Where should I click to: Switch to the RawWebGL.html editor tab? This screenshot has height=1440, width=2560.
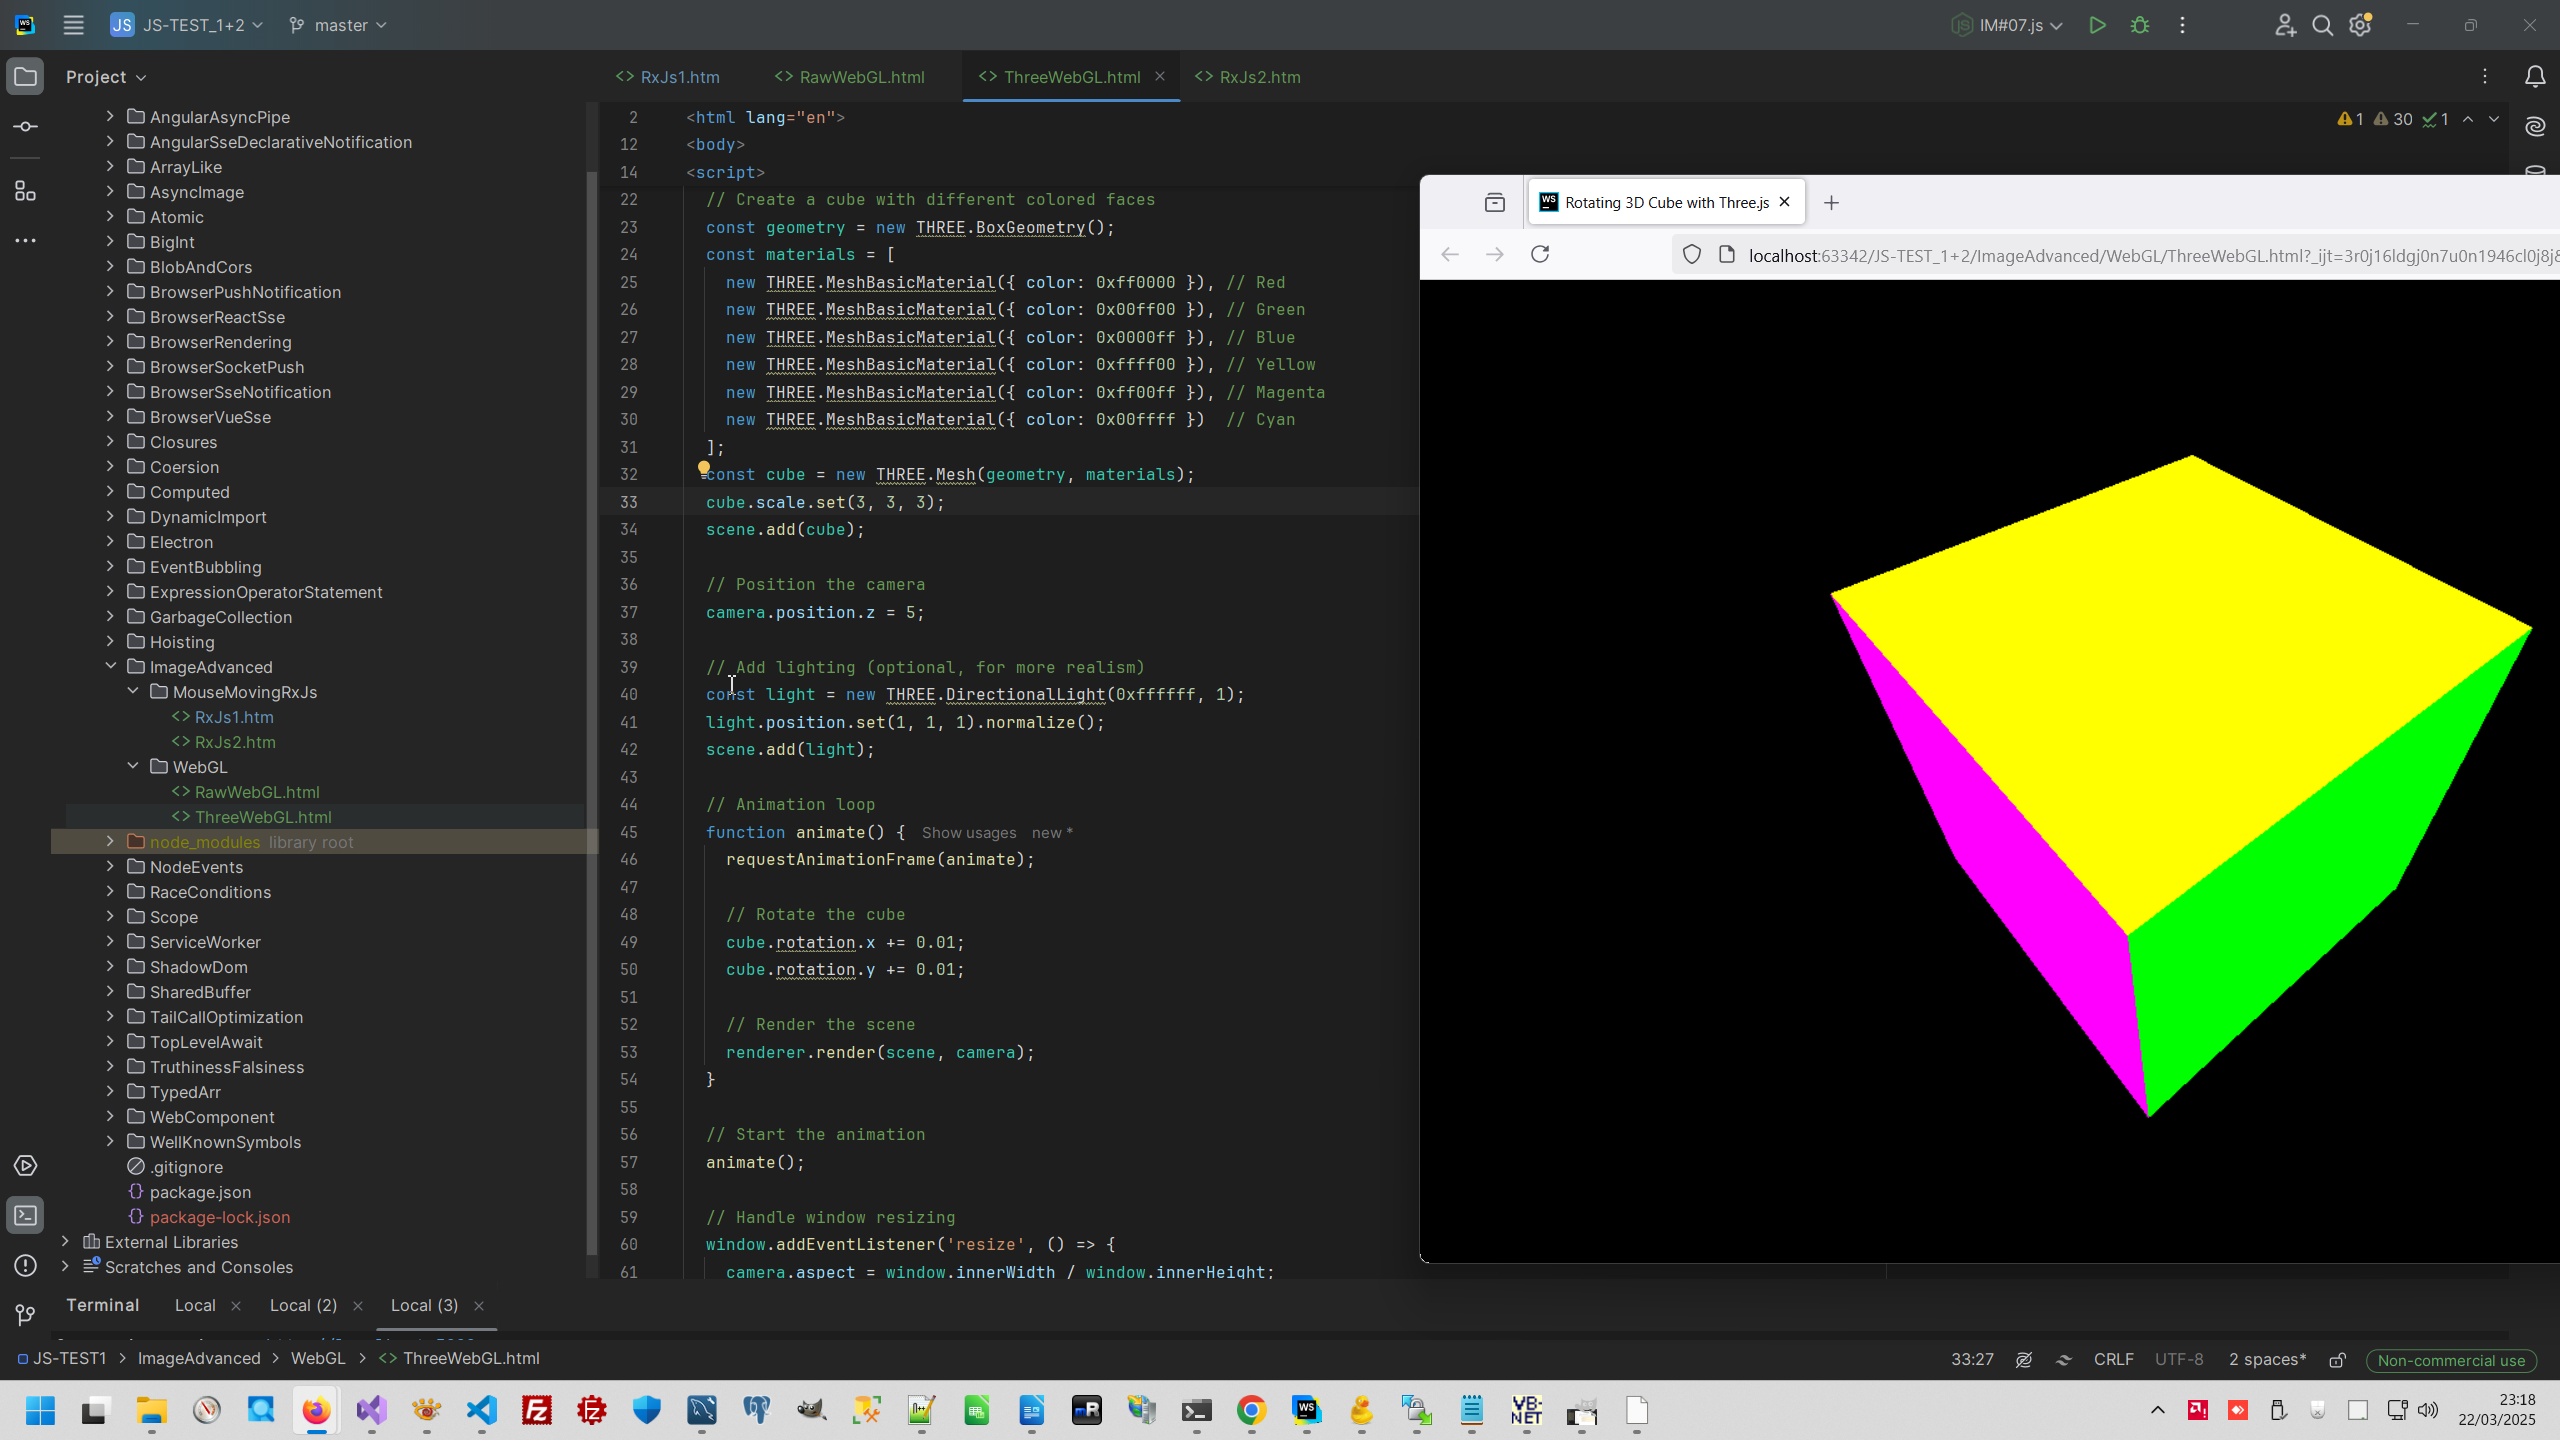(x=861, y=77)
